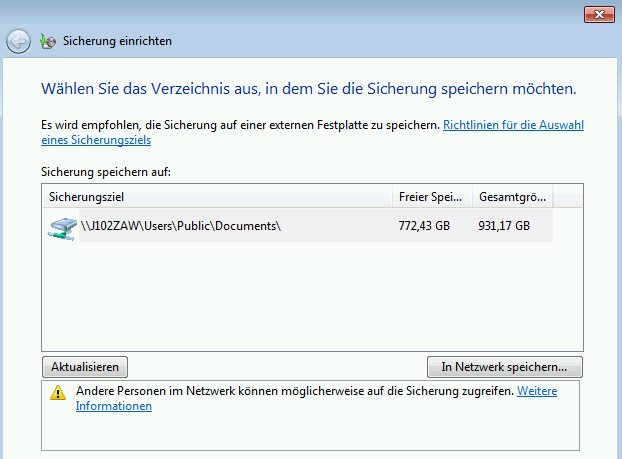Screen dimensions: 622x459
Task: Open the Weitere Informationen link
Action: pyautogui.click(x=536, y=391)
